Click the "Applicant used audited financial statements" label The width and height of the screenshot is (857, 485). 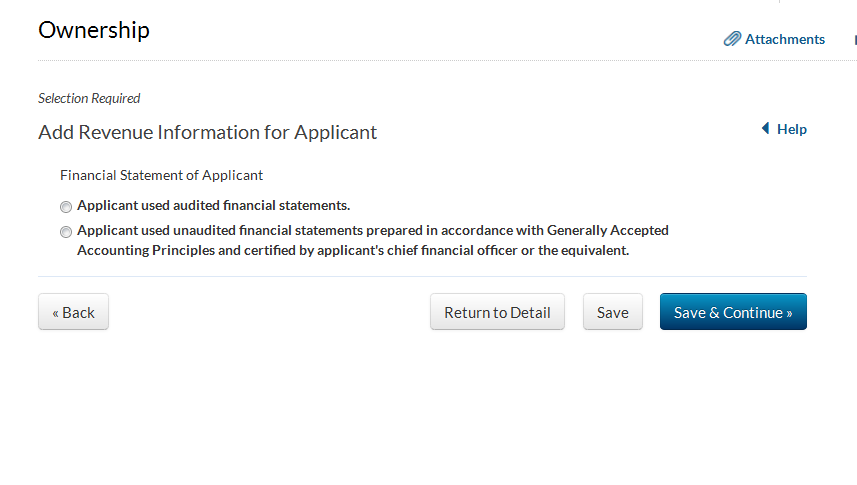pyautogui.click(x=213, y=206)
